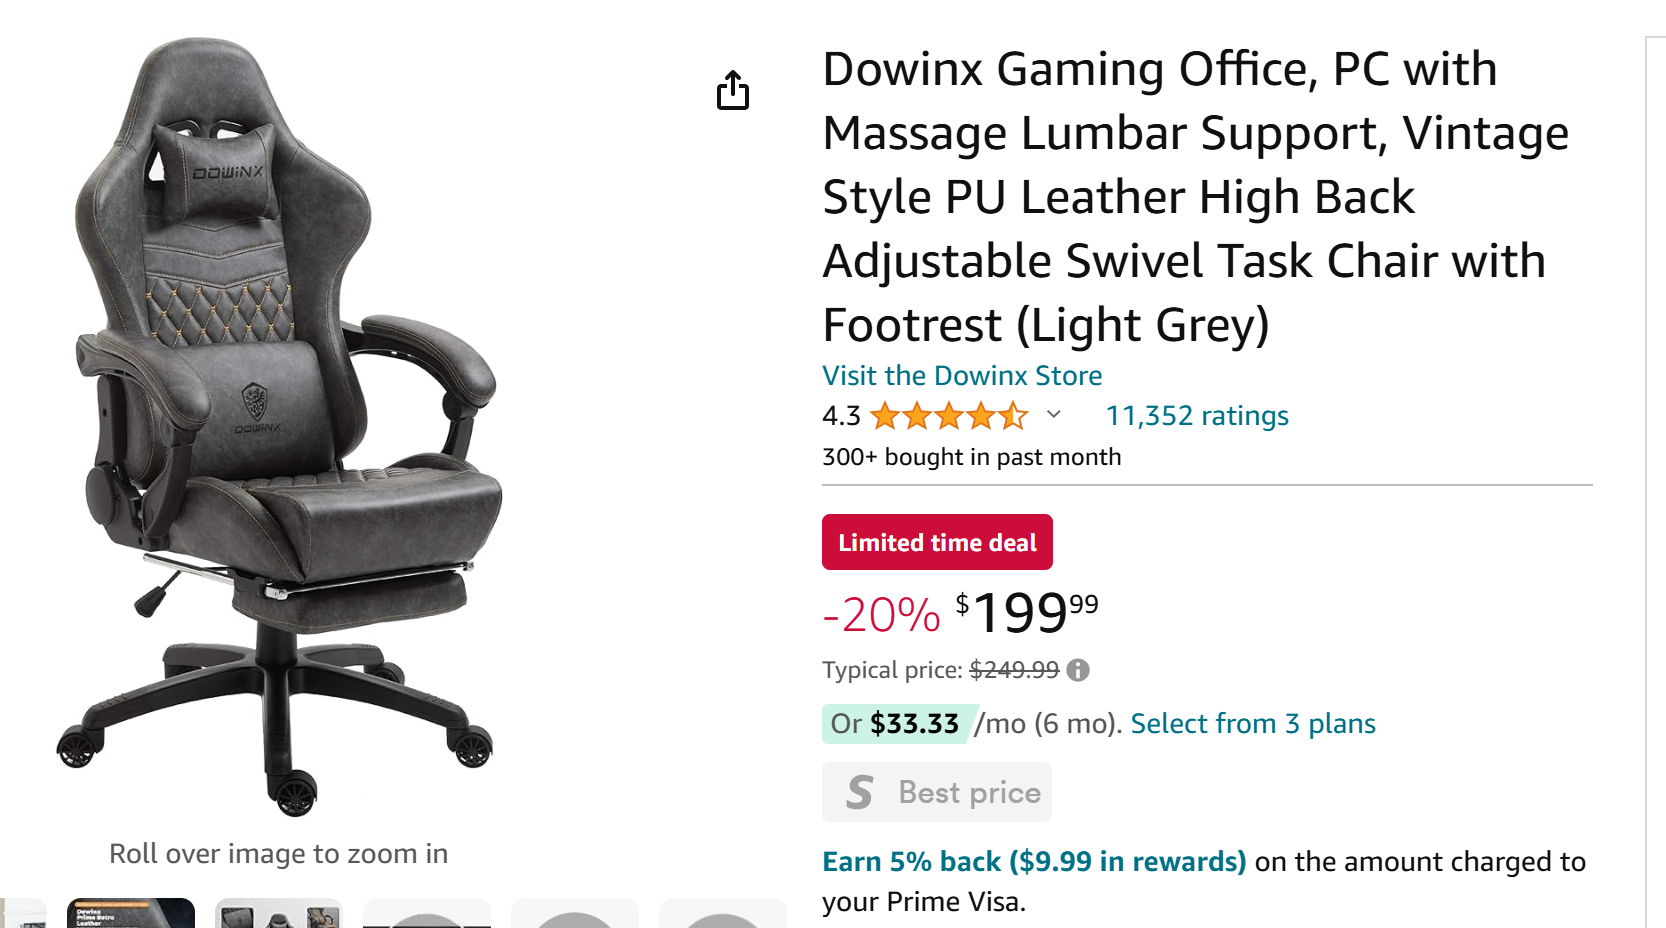Open the Visit the Dowinx Store link
The height and width of the screenshot is (928, 1666).
tap(961, 376)
